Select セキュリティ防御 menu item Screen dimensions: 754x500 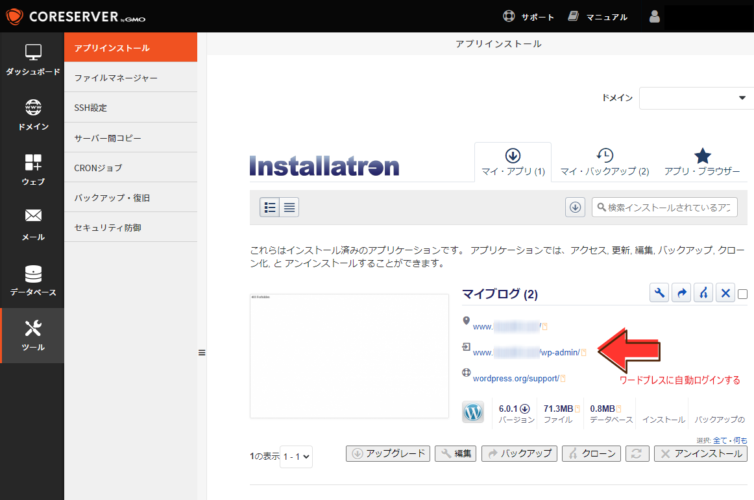coord(130,227)
